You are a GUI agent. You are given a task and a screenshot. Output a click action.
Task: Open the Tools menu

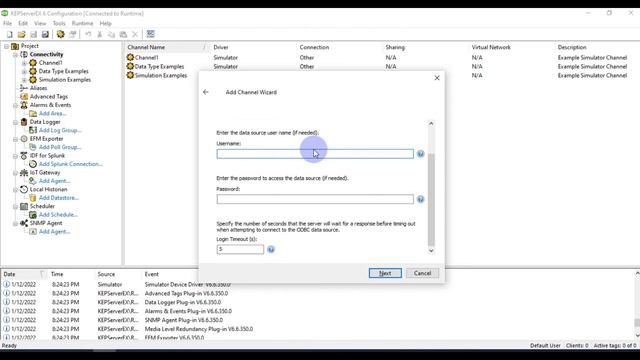(59, 24)
